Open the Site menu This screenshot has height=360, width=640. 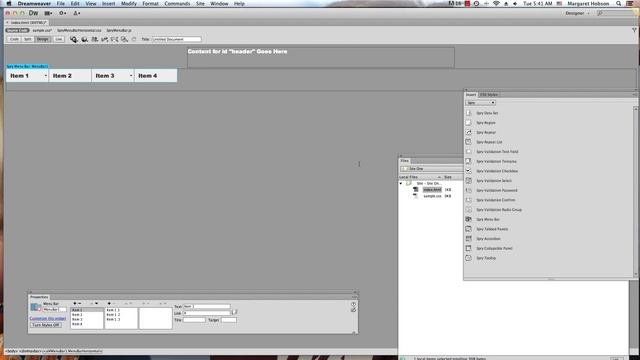[x=200, y=4]
